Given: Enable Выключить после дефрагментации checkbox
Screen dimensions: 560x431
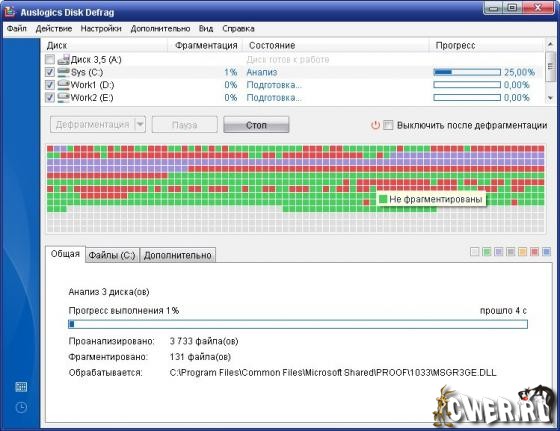Looking at the screenshot, I should click(x=388, y=125).
